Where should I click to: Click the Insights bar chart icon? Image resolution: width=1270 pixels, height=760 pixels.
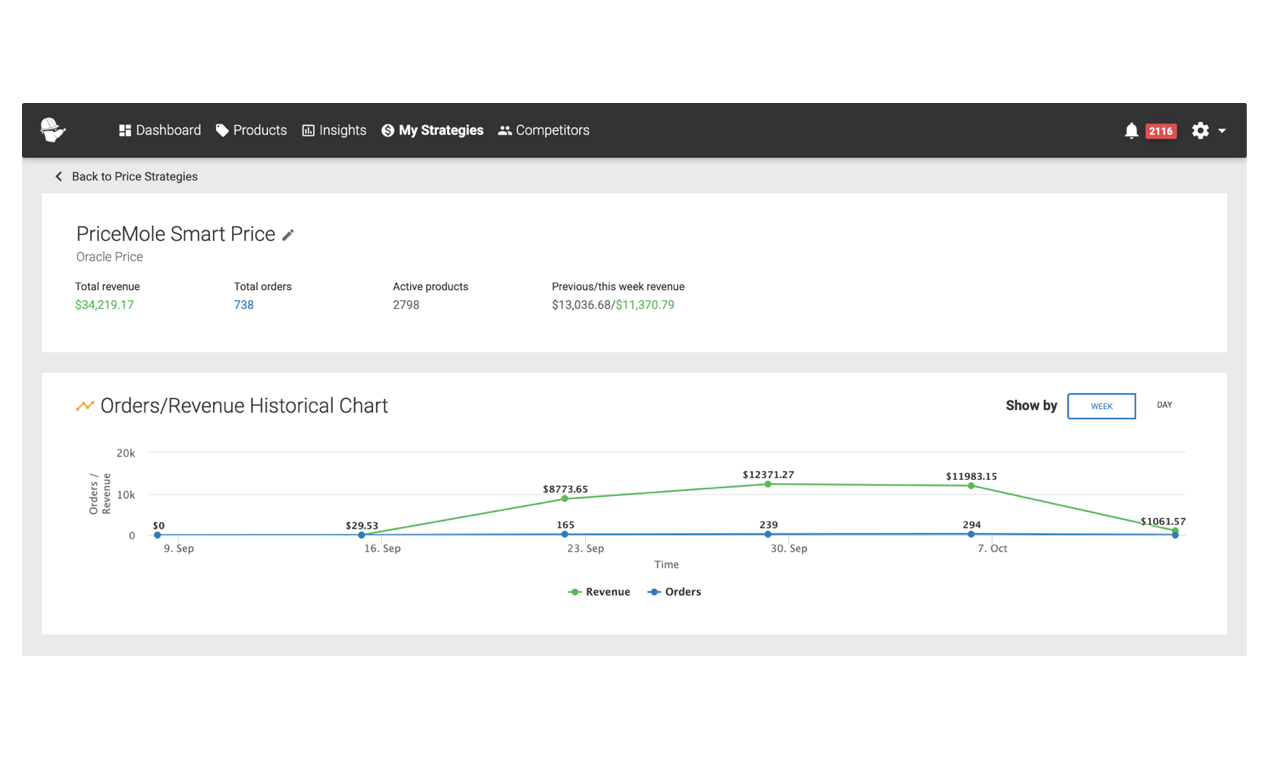click(308, 131)
